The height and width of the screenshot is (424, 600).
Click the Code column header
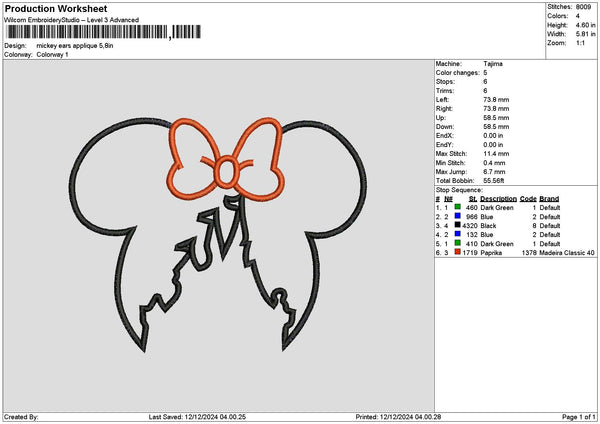[528, 199]
